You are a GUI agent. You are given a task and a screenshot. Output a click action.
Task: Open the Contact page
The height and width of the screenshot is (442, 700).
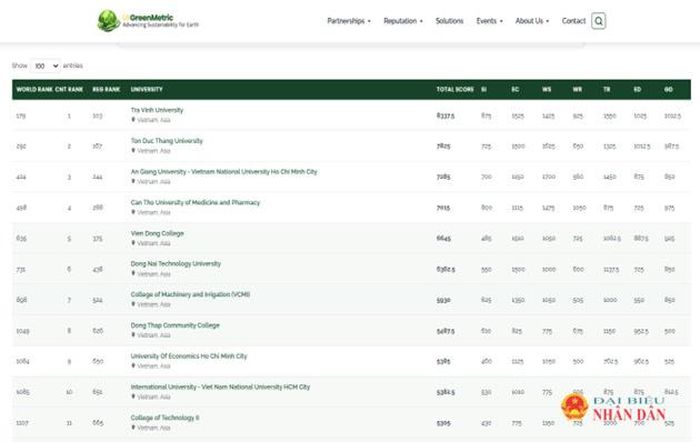click(x=573, y=21)
